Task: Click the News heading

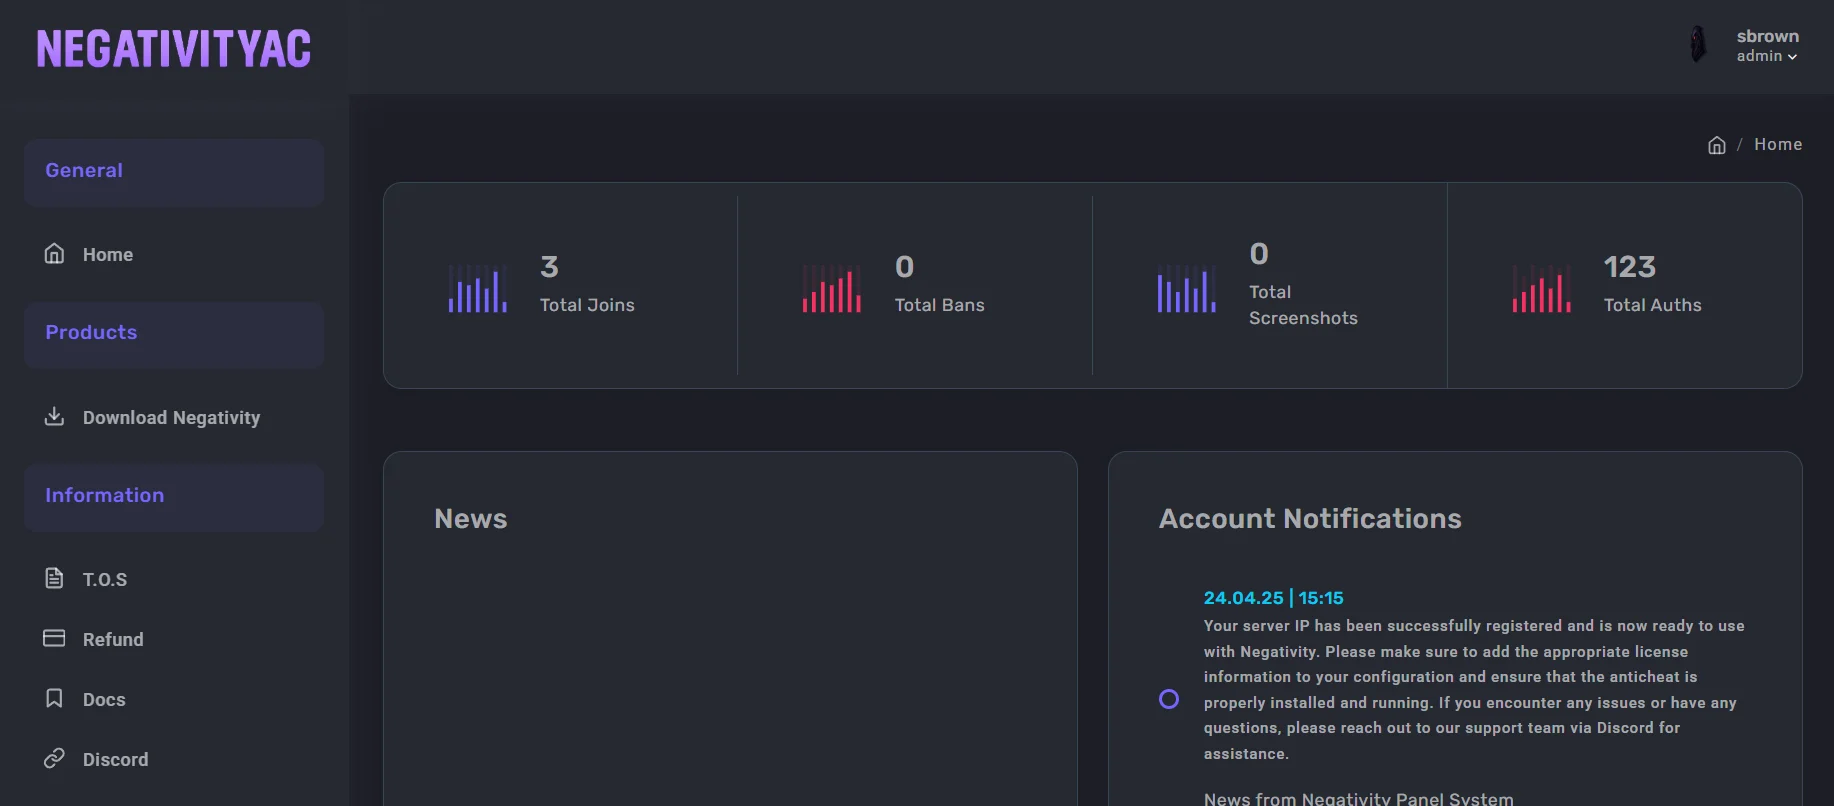Action: (x=471, y=519)
